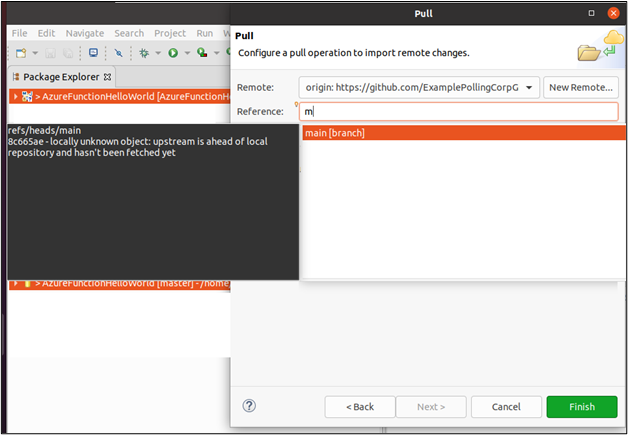Open the dialog help question mark icon
The image size is (628, 435).
point(249,406)
